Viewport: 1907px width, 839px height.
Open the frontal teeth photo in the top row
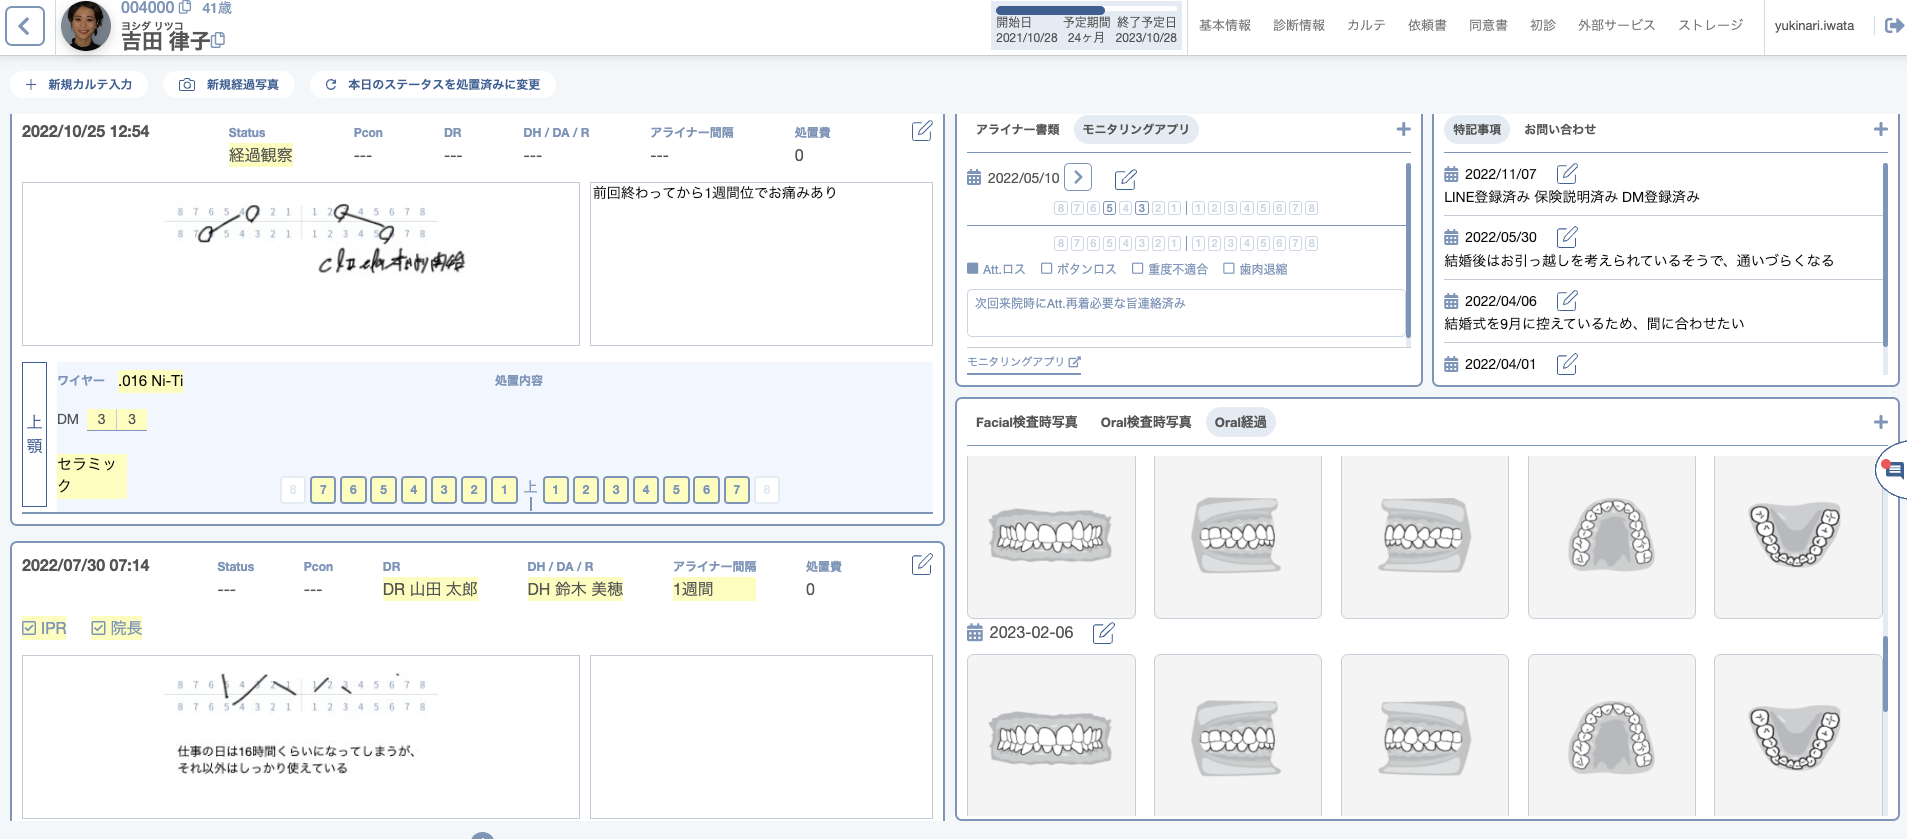tap(1051, 537)
